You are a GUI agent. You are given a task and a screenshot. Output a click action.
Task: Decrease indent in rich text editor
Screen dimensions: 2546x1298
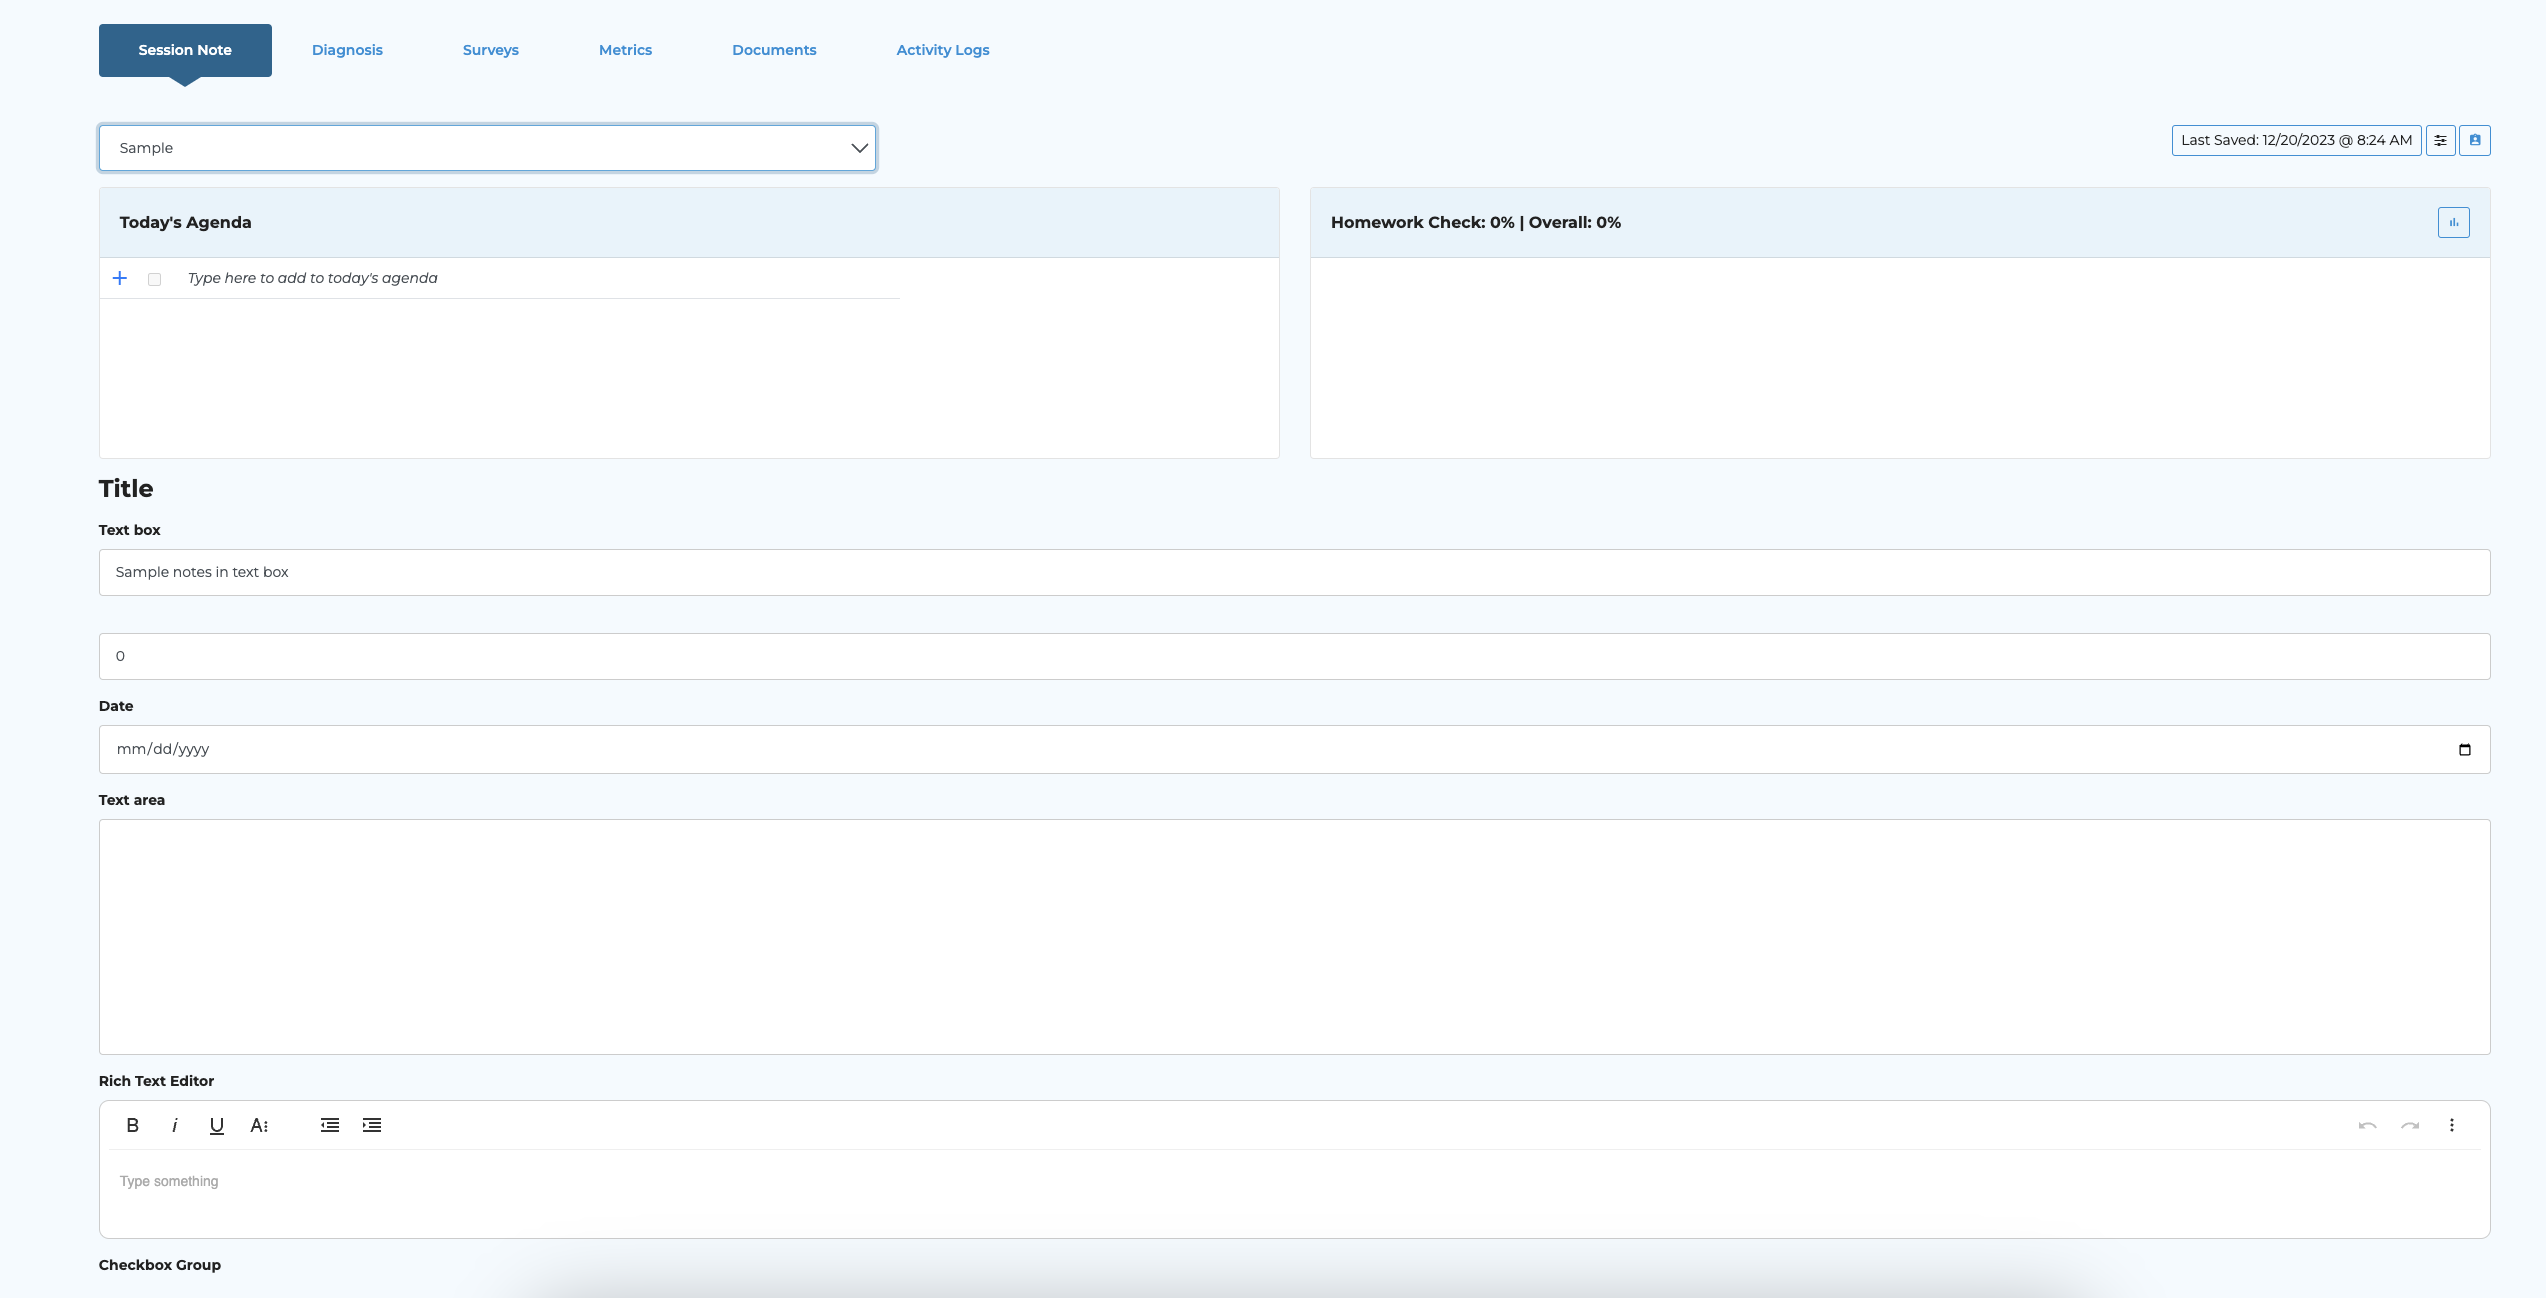tap(330, 1125)
